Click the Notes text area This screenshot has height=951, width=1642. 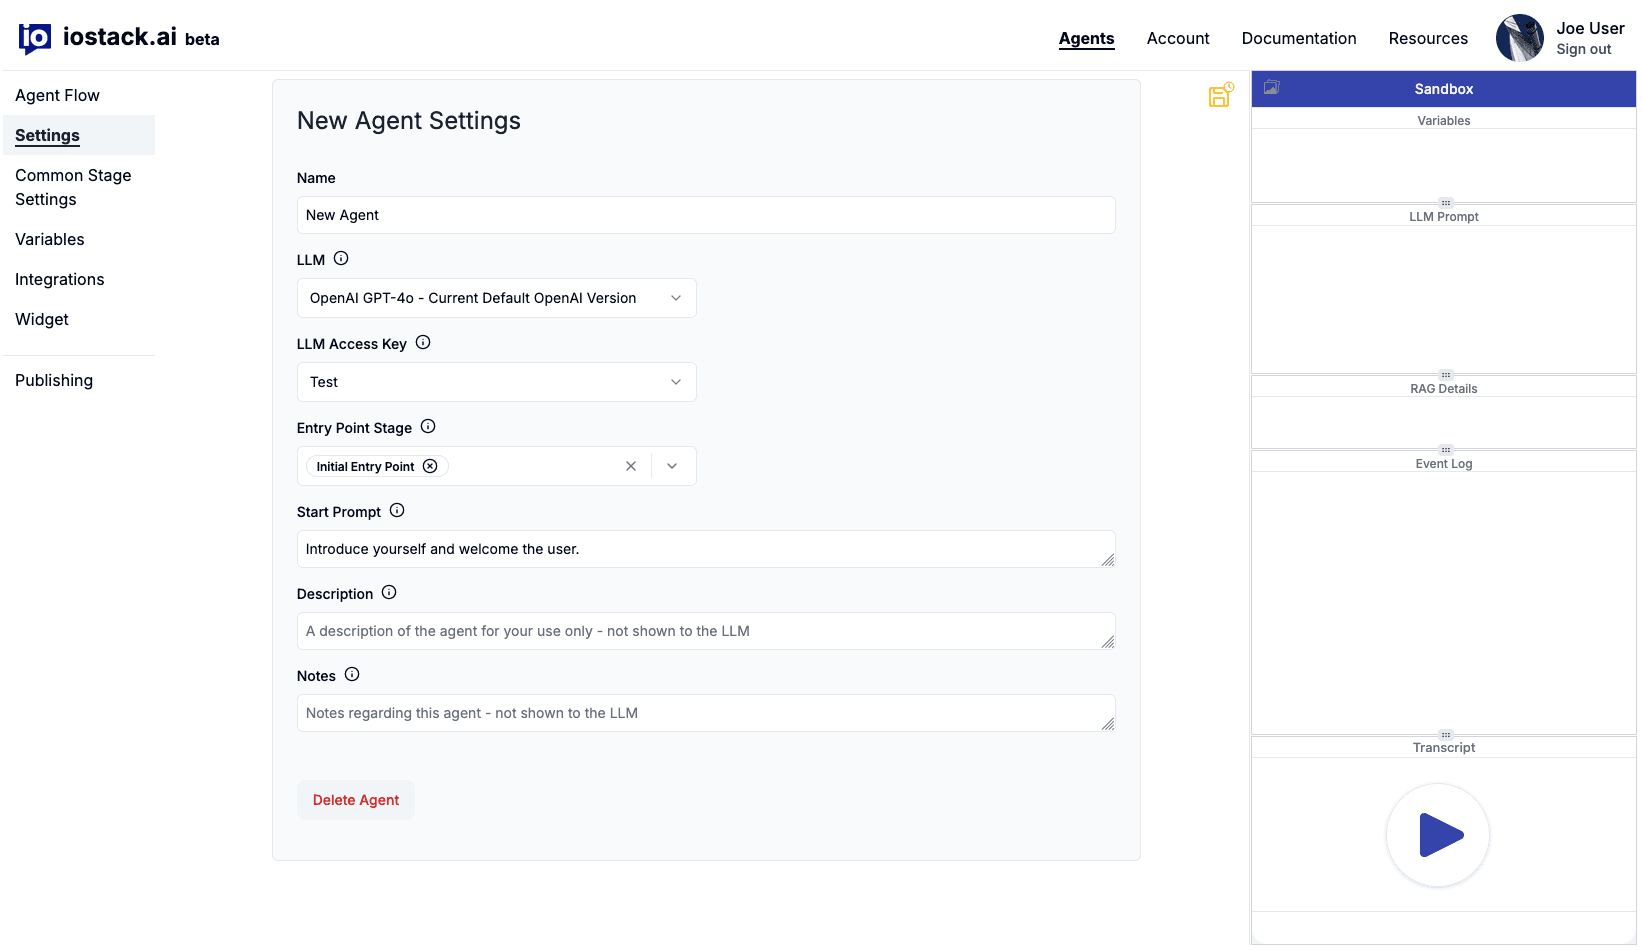706,713
